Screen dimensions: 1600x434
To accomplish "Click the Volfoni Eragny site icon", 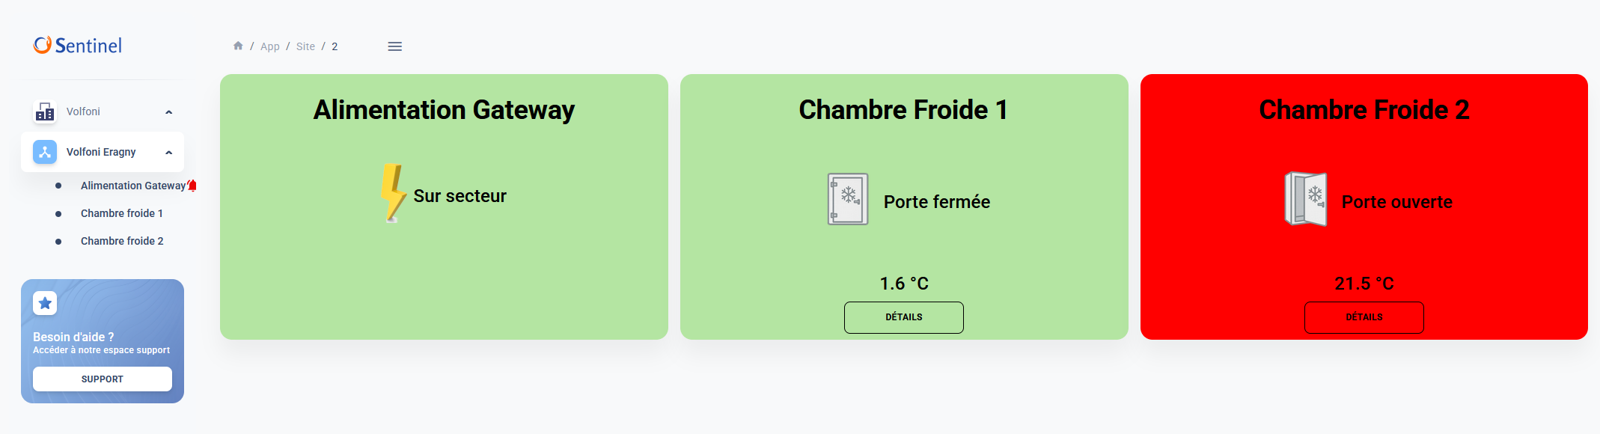I will [x=45, y=152].
